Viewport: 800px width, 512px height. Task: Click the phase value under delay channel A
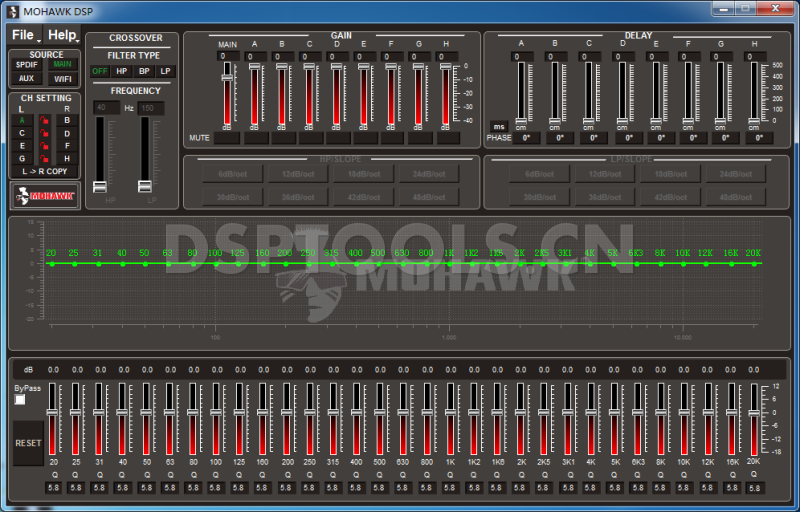pos(523,138)
